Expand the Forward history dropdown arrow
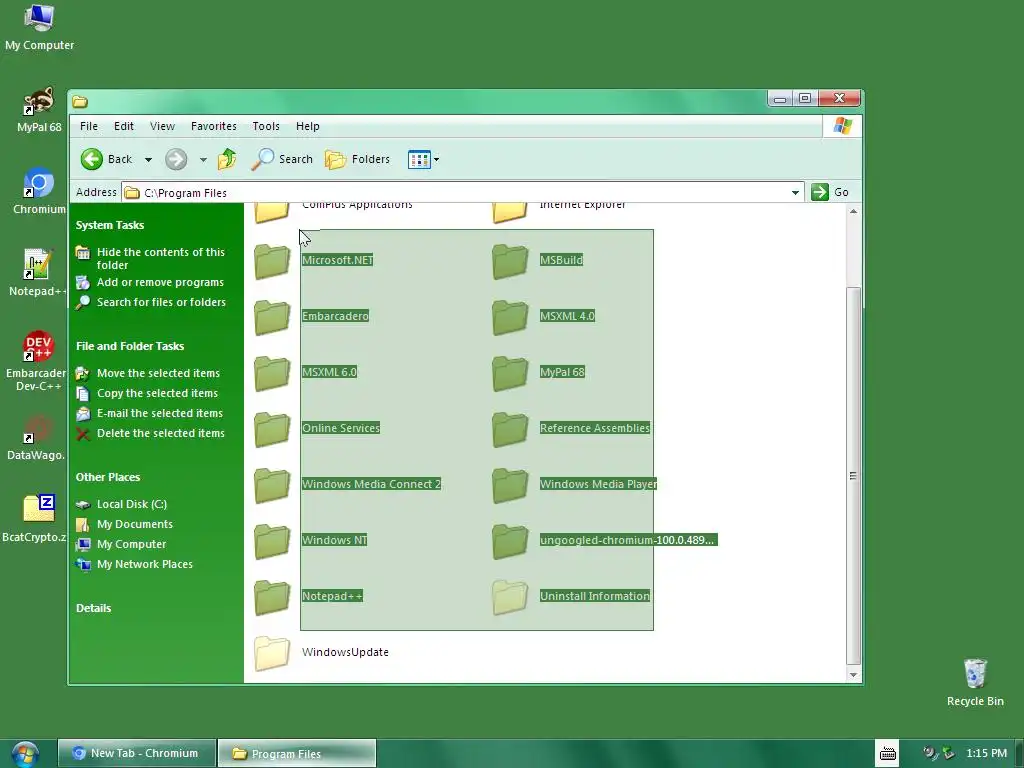This screenshot has width=1024, height=768. (x=203, y=159)
